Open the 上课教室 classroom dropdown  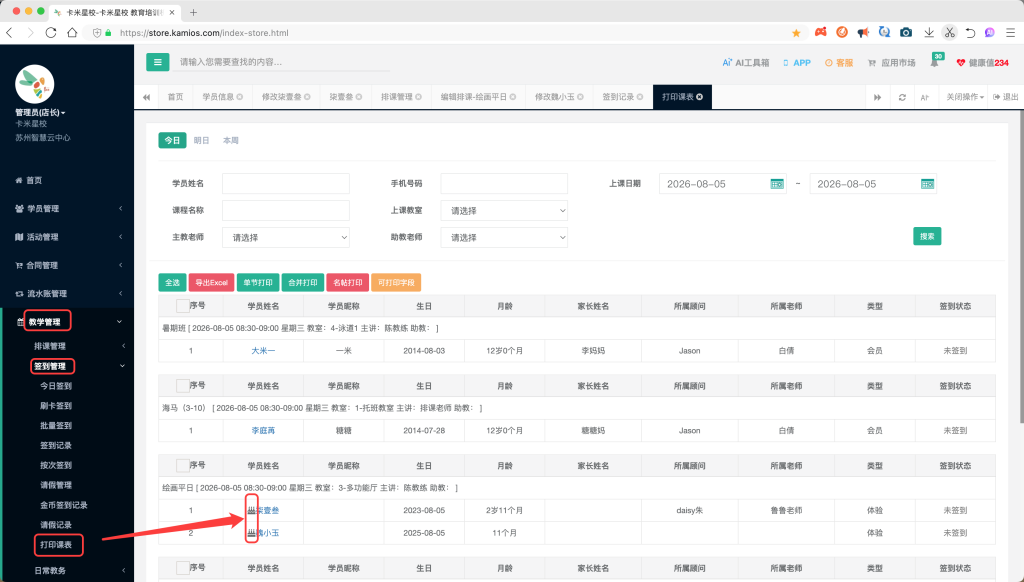(504, 210)
